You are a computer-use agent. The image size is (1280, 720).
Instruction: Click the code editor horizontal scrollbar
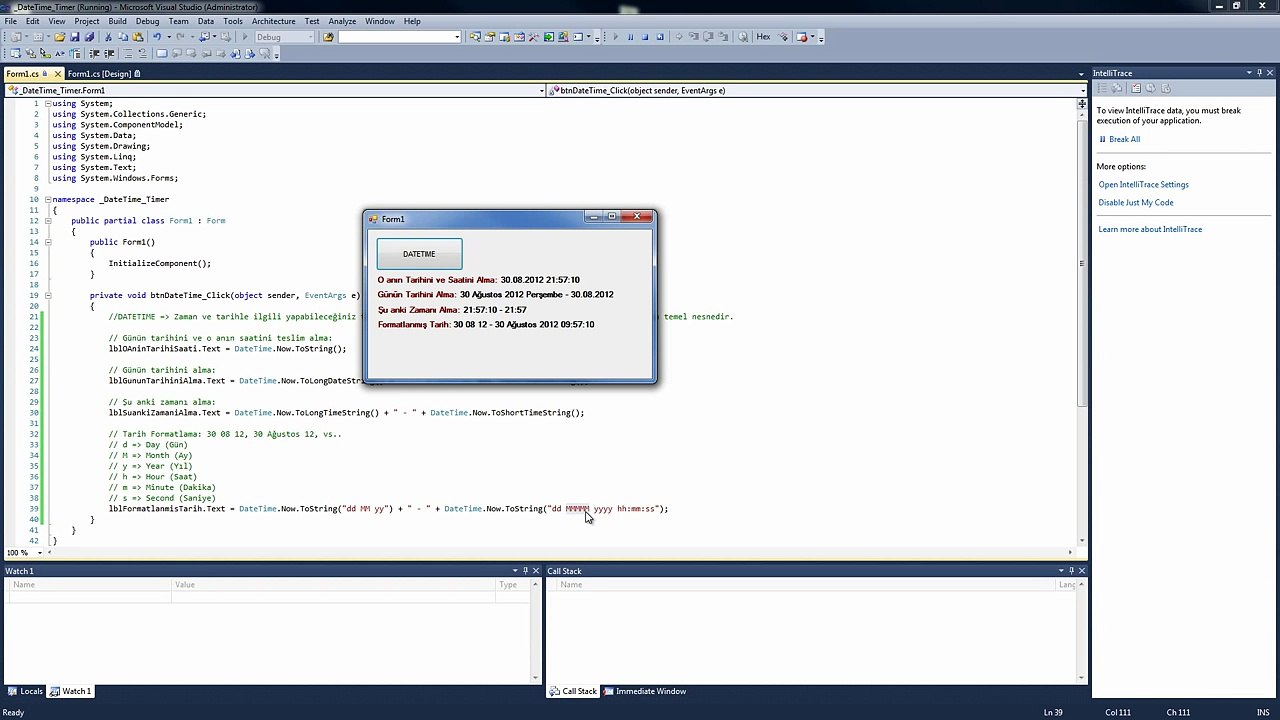[560, 552]
